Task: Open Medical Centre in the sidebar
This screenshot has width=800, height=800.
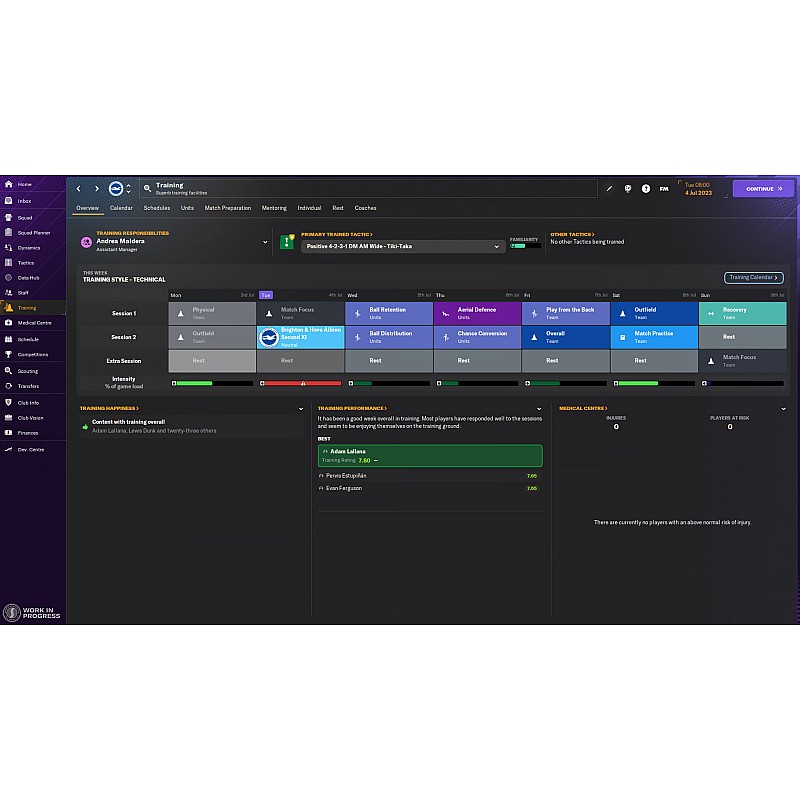Action: coord(34,323)
